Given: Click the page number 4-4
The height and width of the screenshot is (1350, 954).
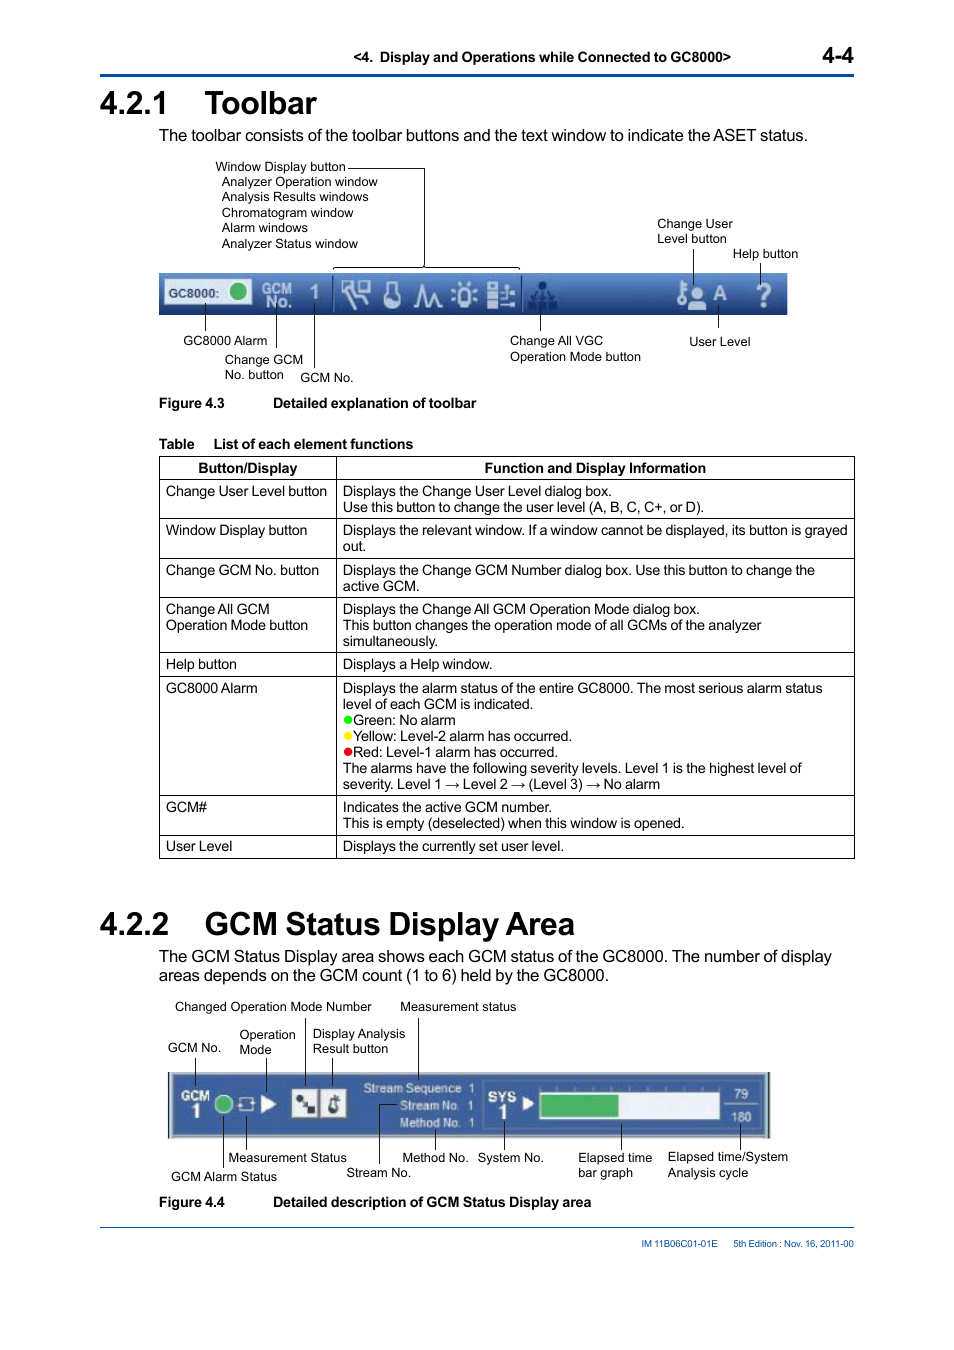Looking at the screenshot, I should click(x=838, y=56).
